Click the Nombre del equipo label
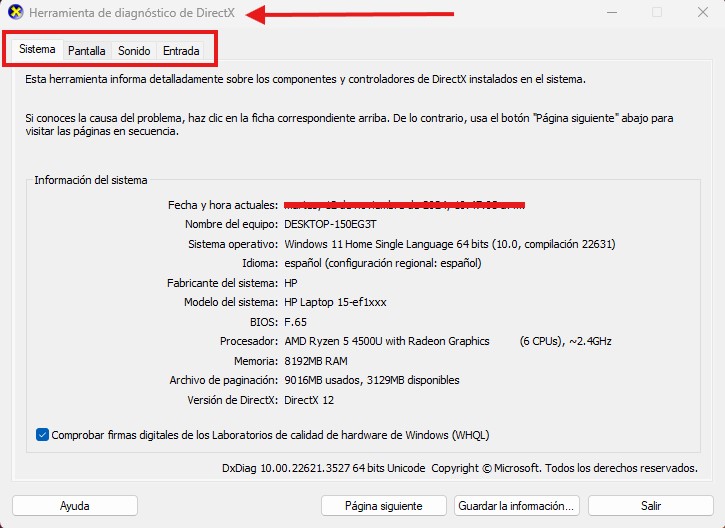725x528 pixels. pyautogui.click(x=231, y=224)
